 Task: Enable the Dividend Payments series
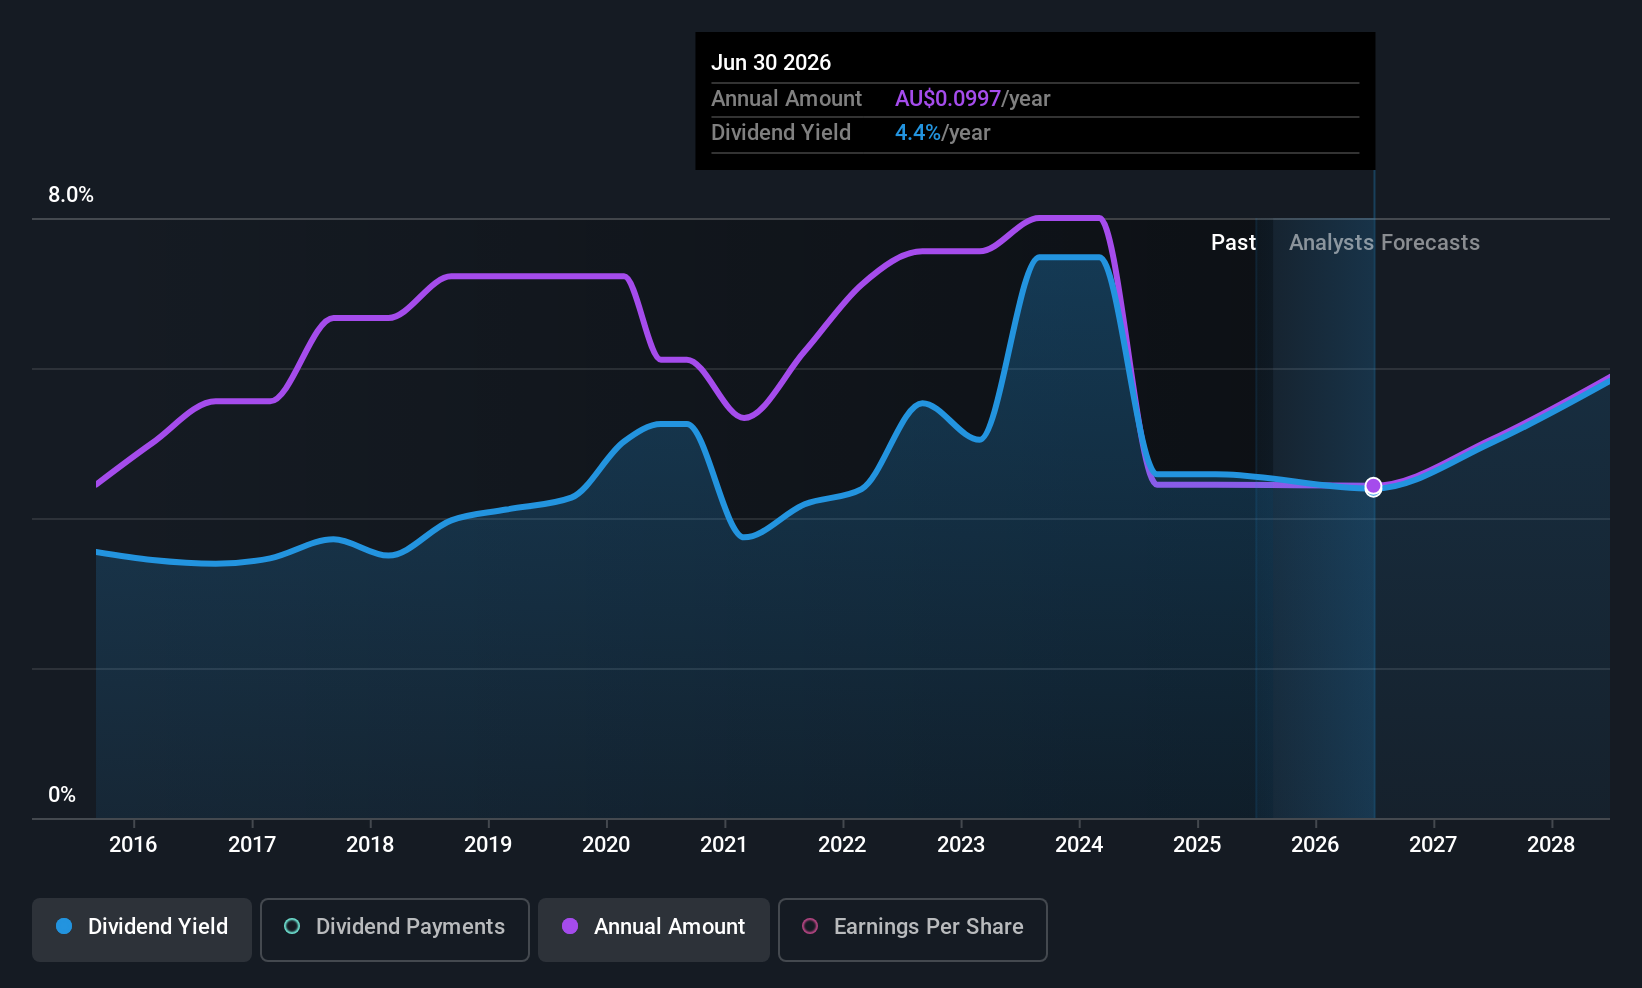(x=394, y=929)
